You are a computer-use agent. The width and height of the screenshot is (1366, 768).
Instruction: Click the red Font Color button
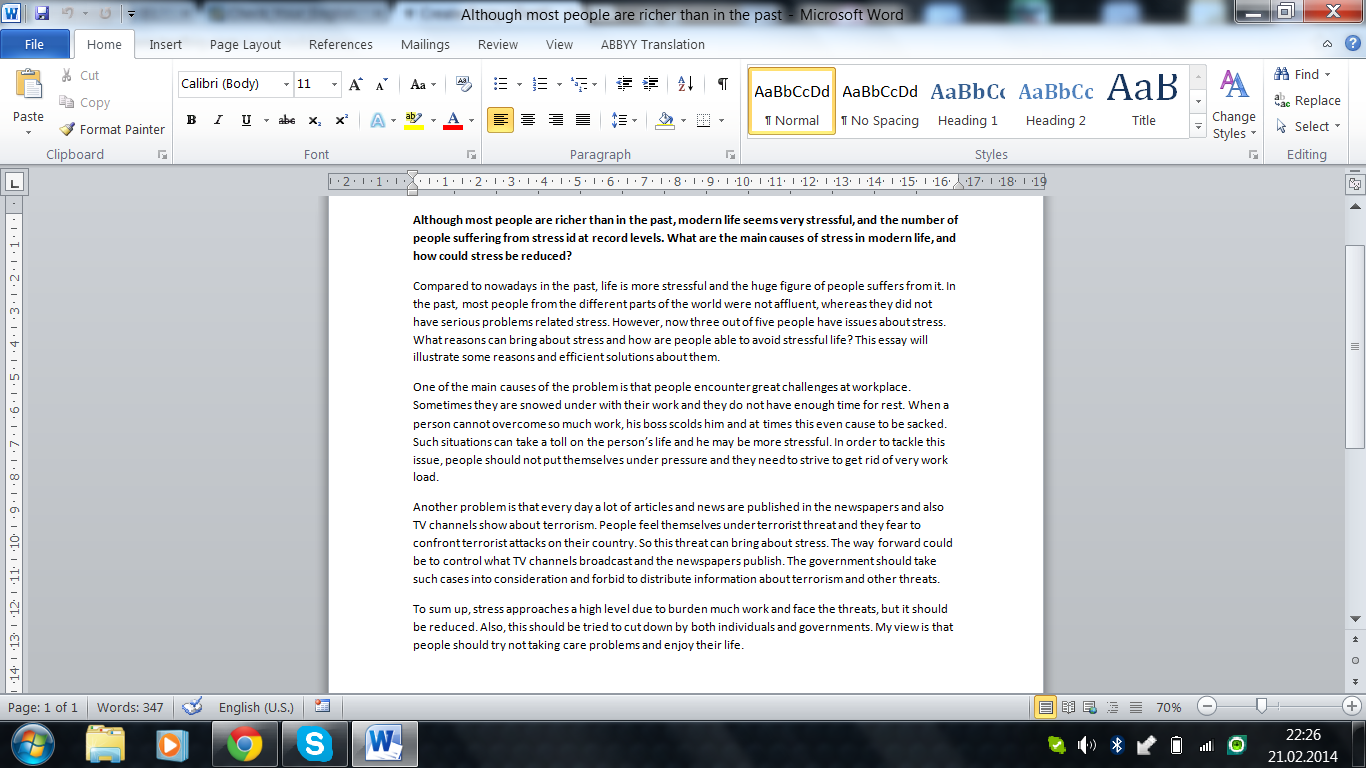452,120
